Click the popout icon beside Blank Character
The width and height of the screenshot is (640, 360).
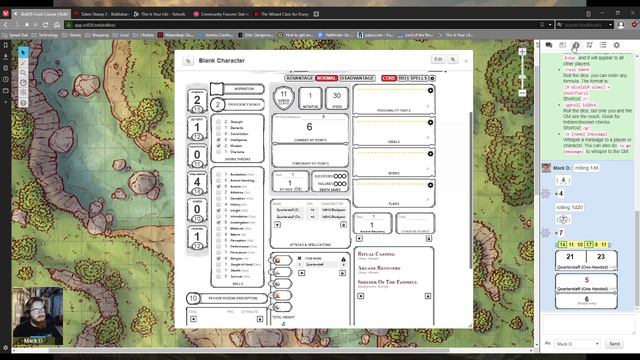tap(188, 61)
